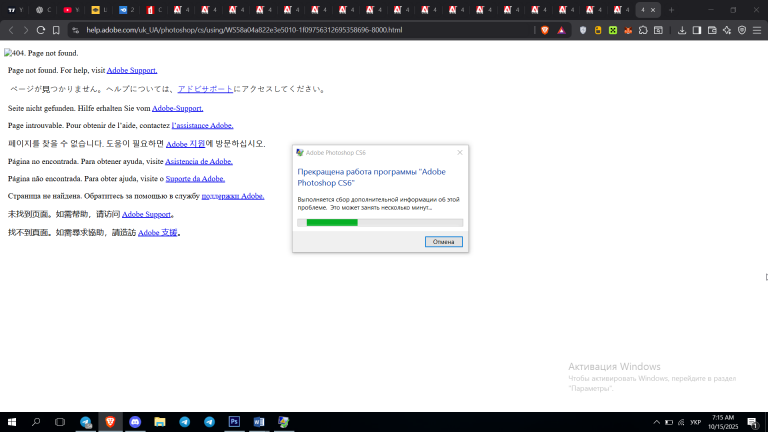Reload the 404 page
Image resolution: width=768 pixels, height=432 pixels.
click(x=41, y=30)
